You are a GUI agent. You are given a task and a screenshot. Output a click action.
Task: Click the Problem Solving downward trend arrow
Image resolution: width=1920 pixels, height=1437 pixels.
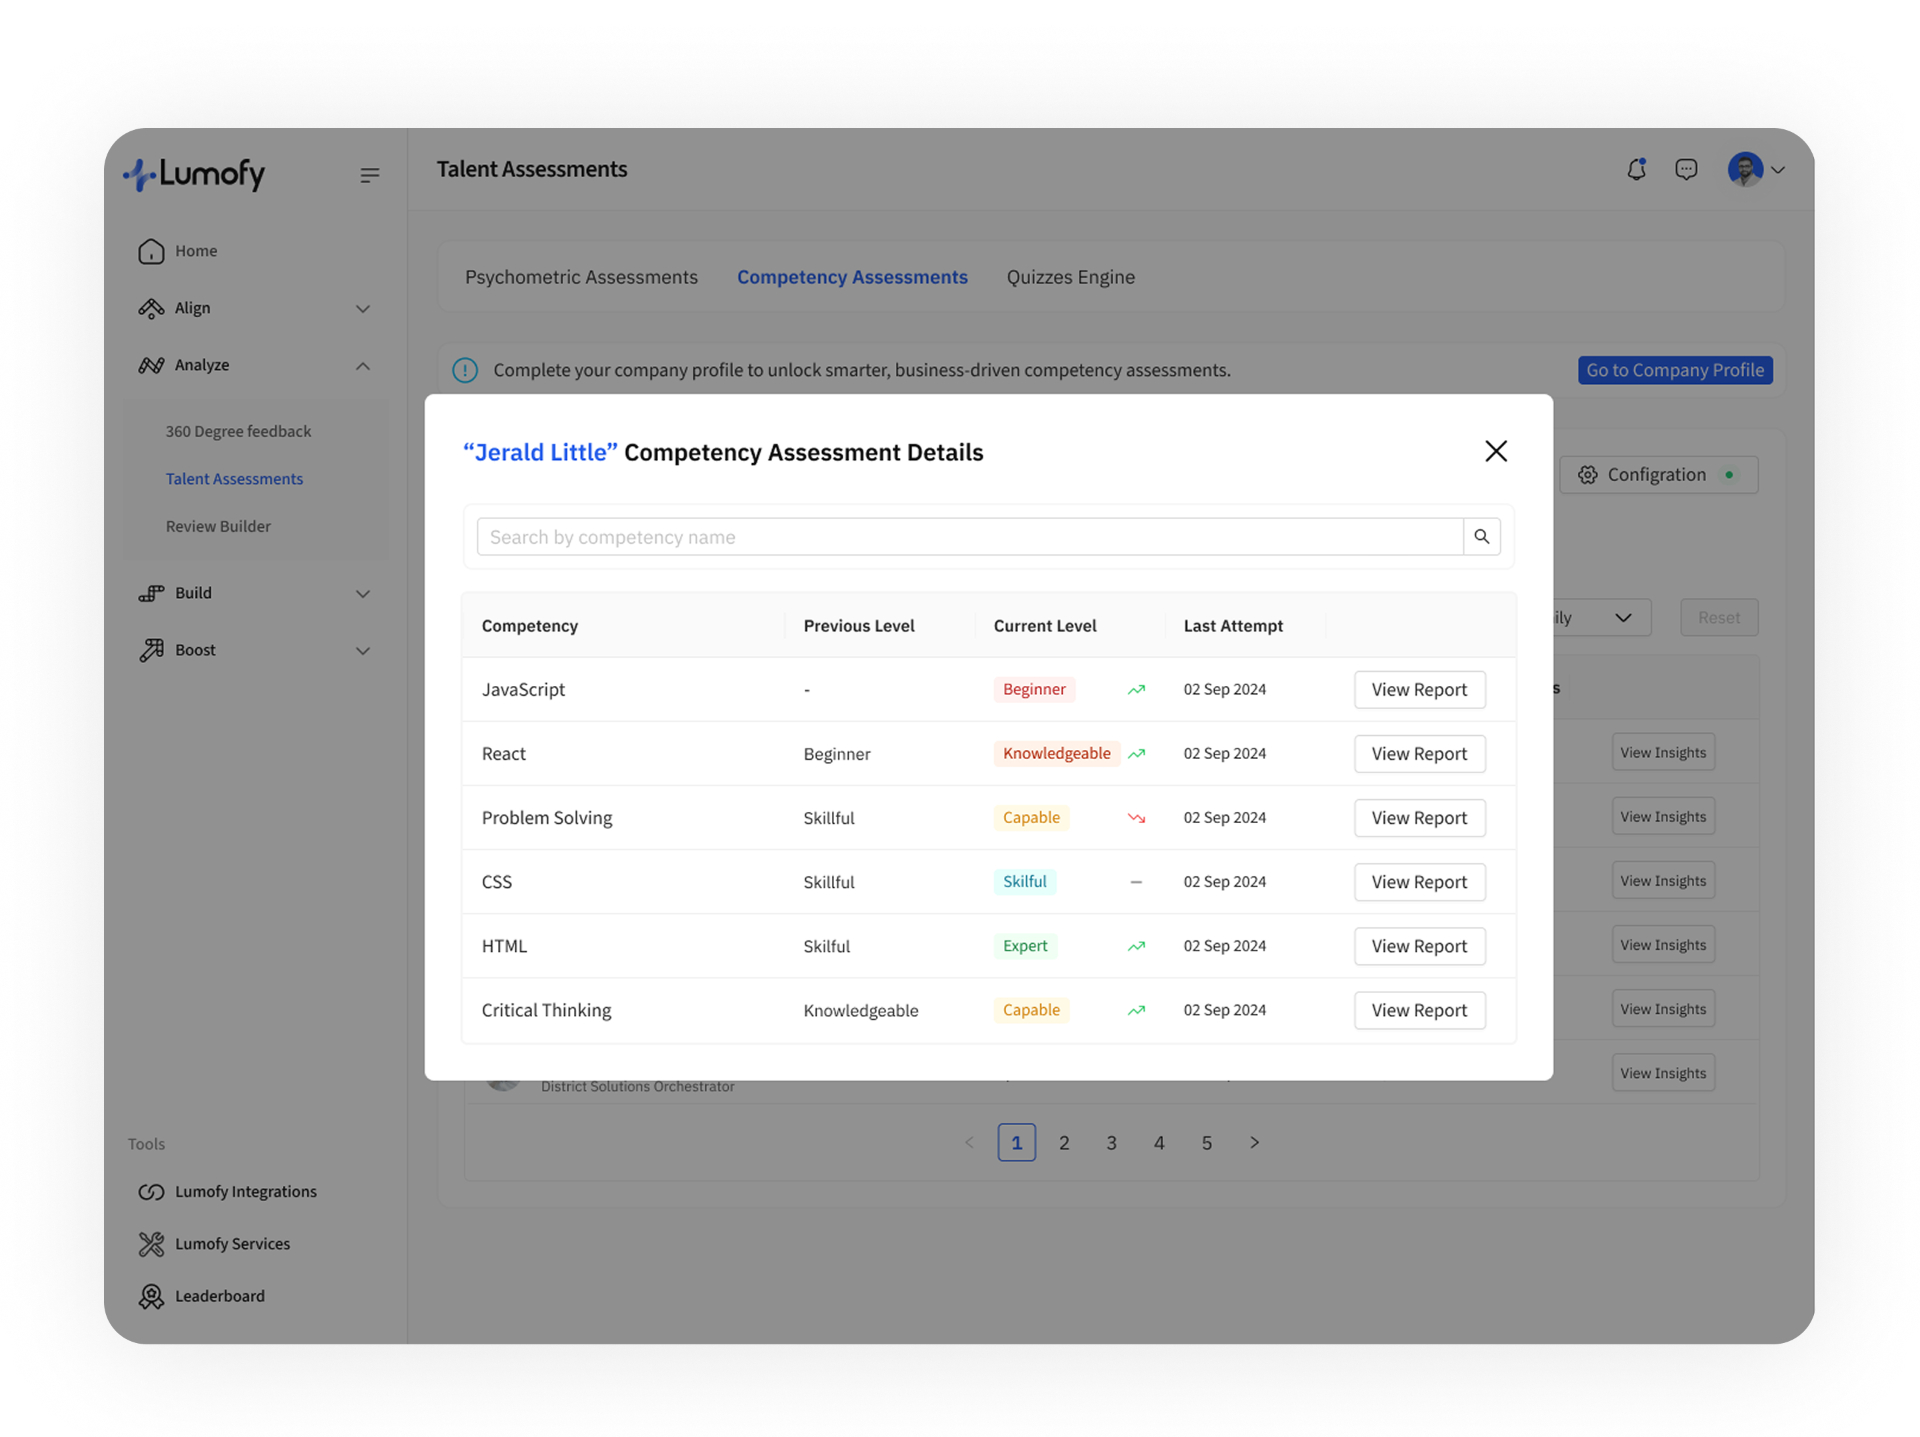1136,818
